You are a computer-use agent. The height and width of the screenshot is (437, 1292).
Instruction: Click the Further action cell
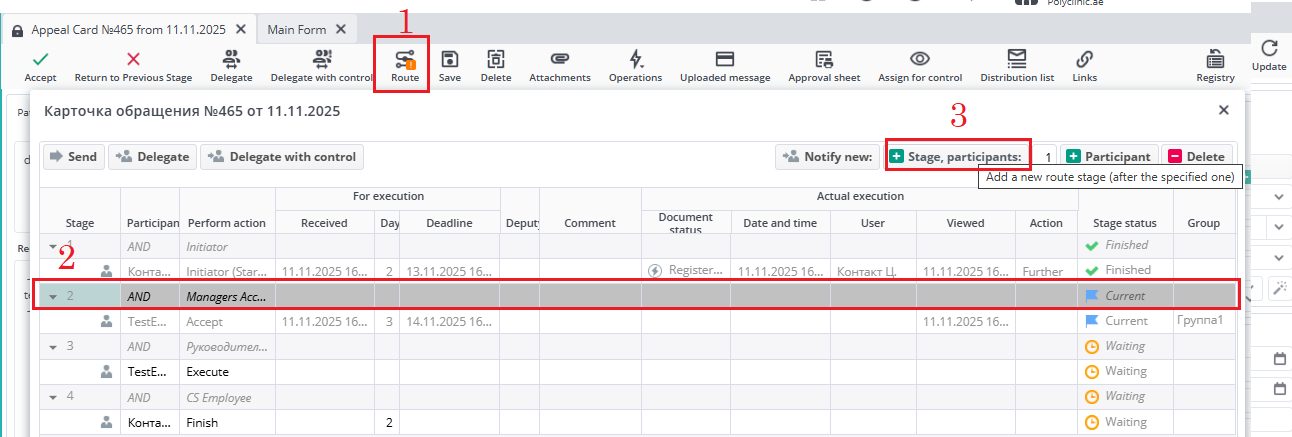1046,271
